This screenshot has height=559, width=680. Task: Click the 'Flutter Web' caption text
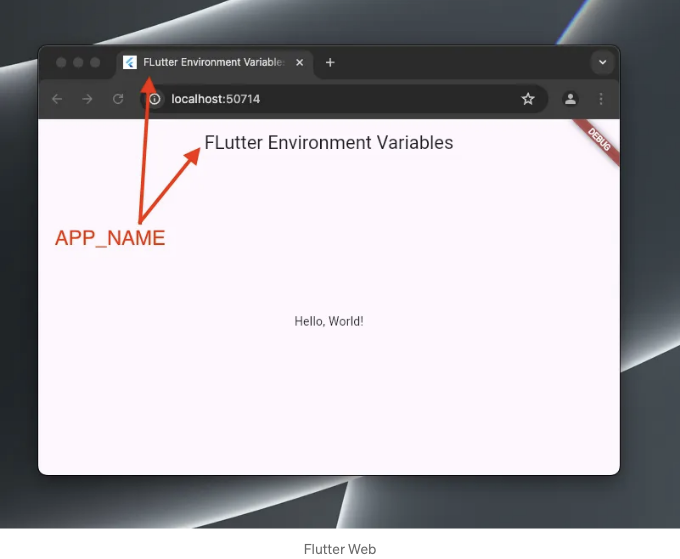coord(340,549)
